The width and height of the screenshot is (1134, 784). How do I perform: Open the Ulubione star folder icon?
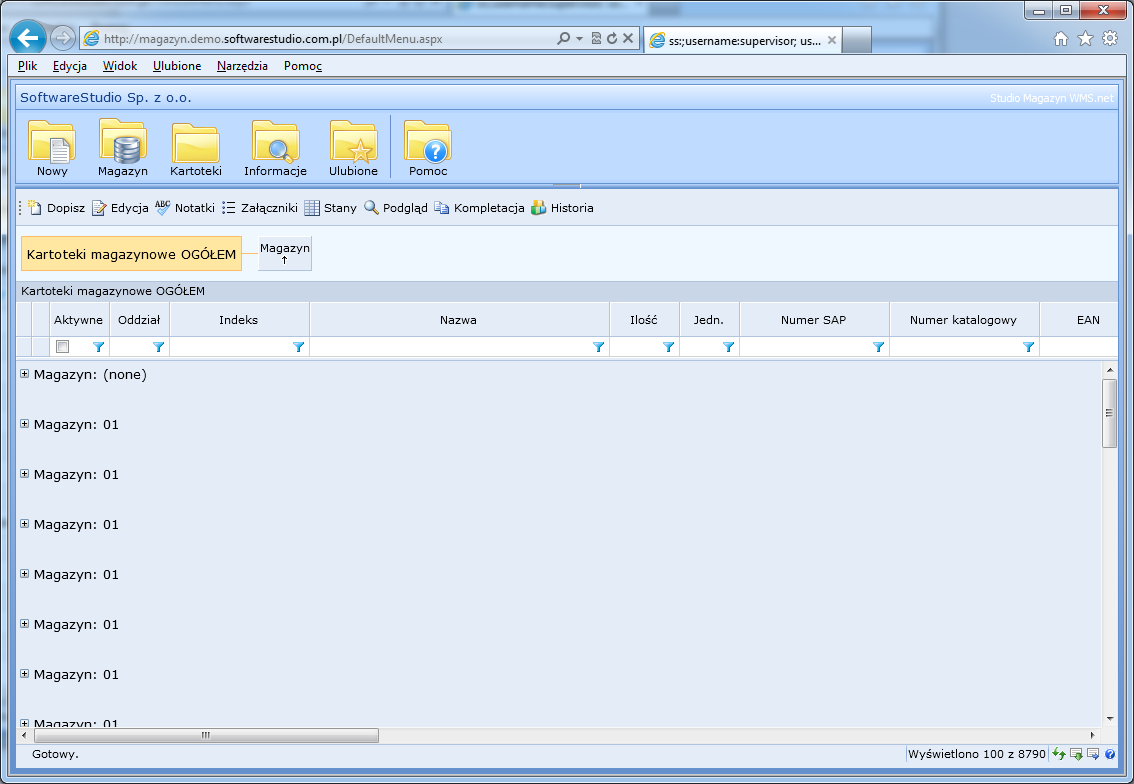point(353,142)
